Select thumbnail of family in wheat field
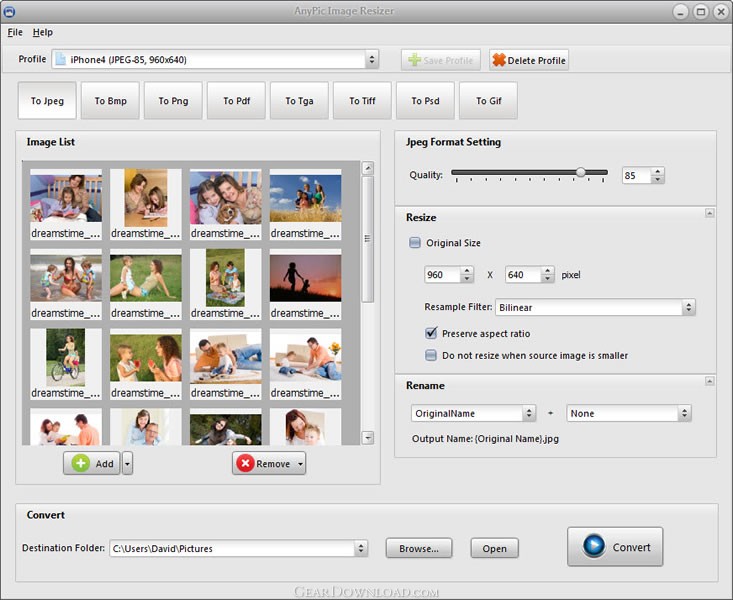The image size is (733, 600). (305, 204)
